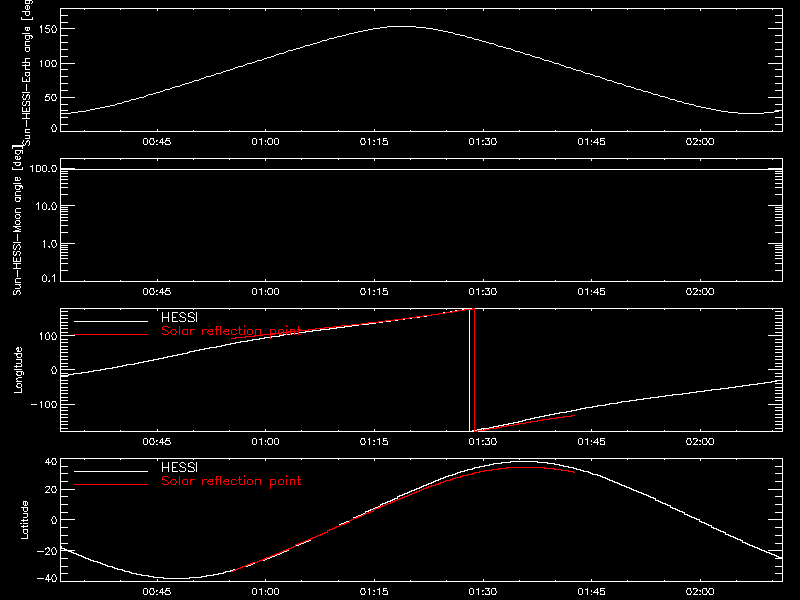The width and height of the screenshot is (800, 600).
Task: Click the 1.0 tick on Moon angle plot
Action: point(49,244)
